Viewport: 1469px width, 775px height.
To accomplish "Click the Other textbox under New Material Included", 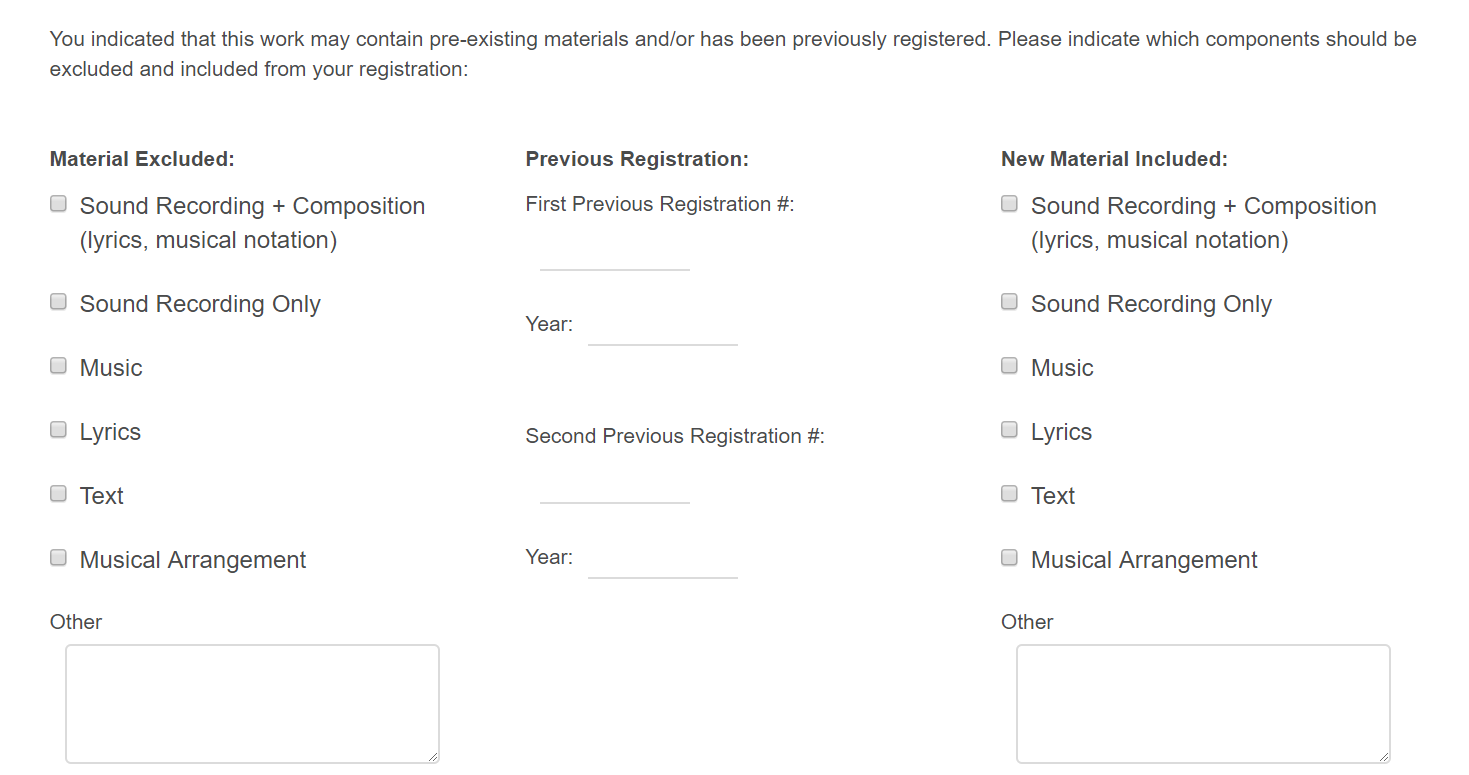I will [1203, 703].
